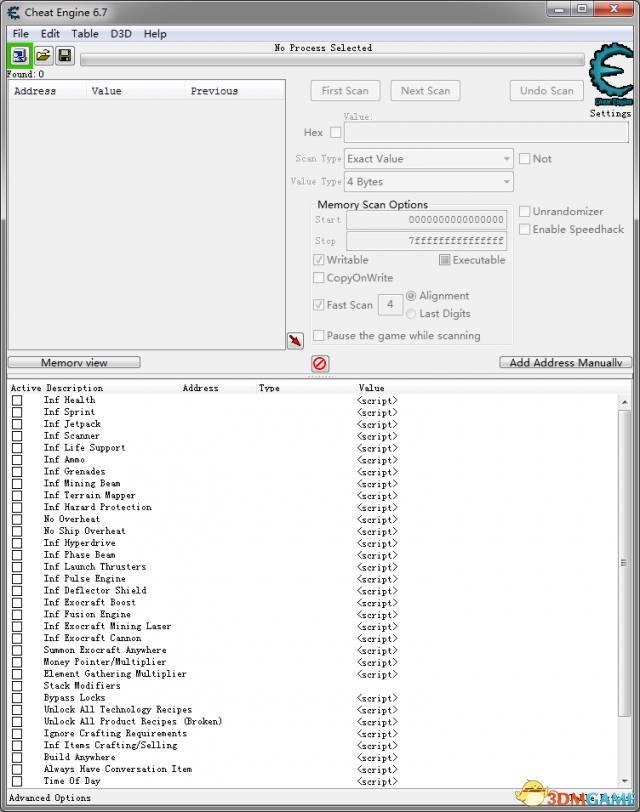Click the Fast Scan alignment value field

point(390,304)
